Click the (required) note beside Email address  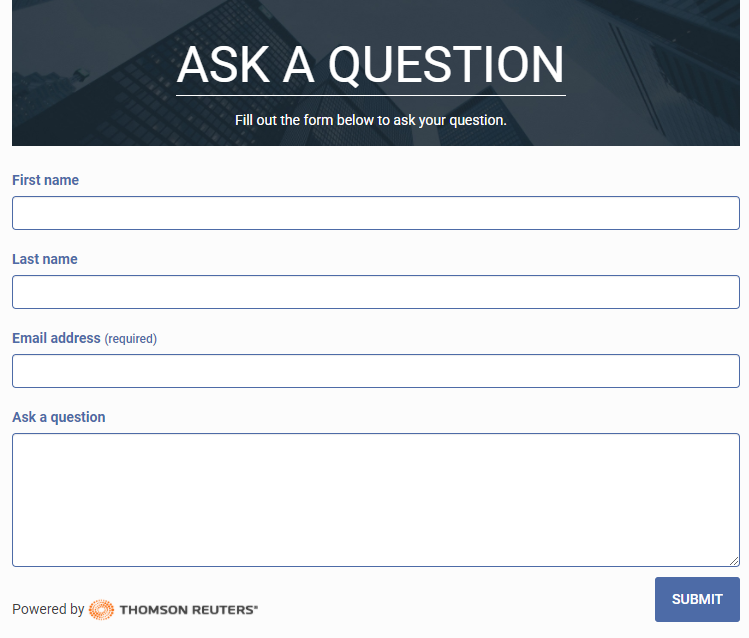131,339
